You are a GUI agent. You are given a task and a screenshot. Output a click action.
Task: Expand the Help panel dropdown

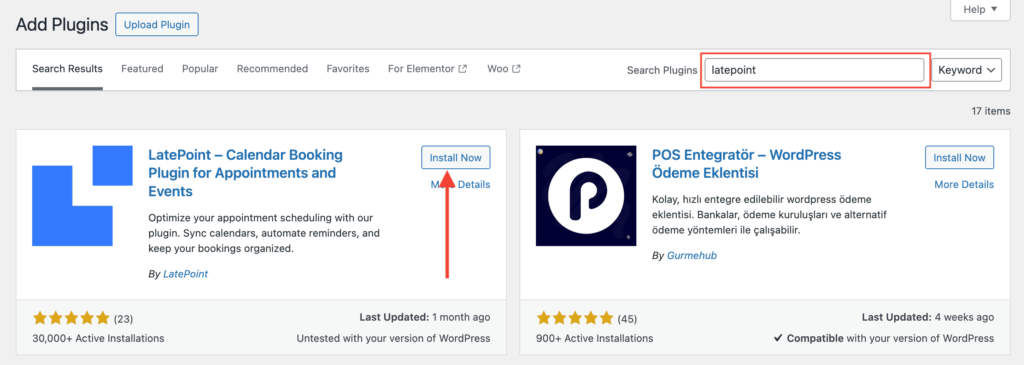pyautogui.click(x=980, y=10)
